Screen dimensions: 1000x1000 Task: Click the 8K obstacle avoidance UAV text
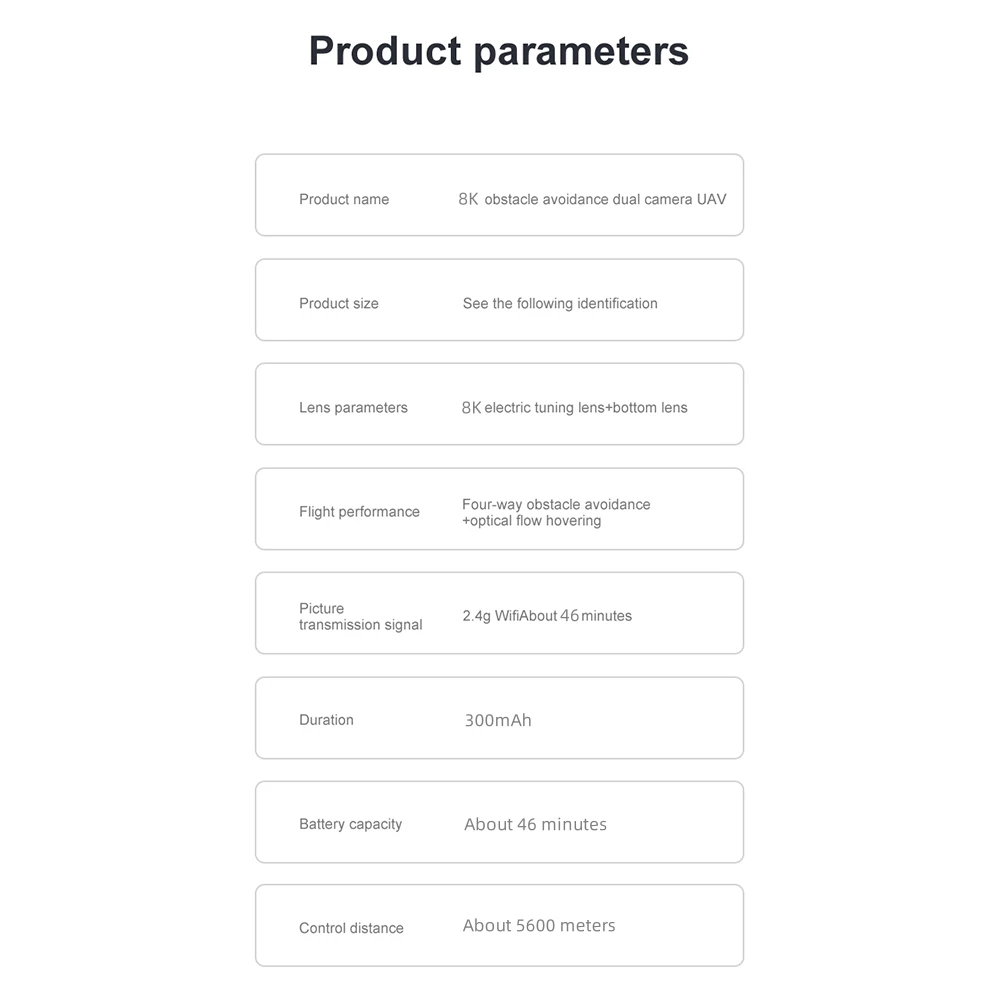(x=592, y=200)
